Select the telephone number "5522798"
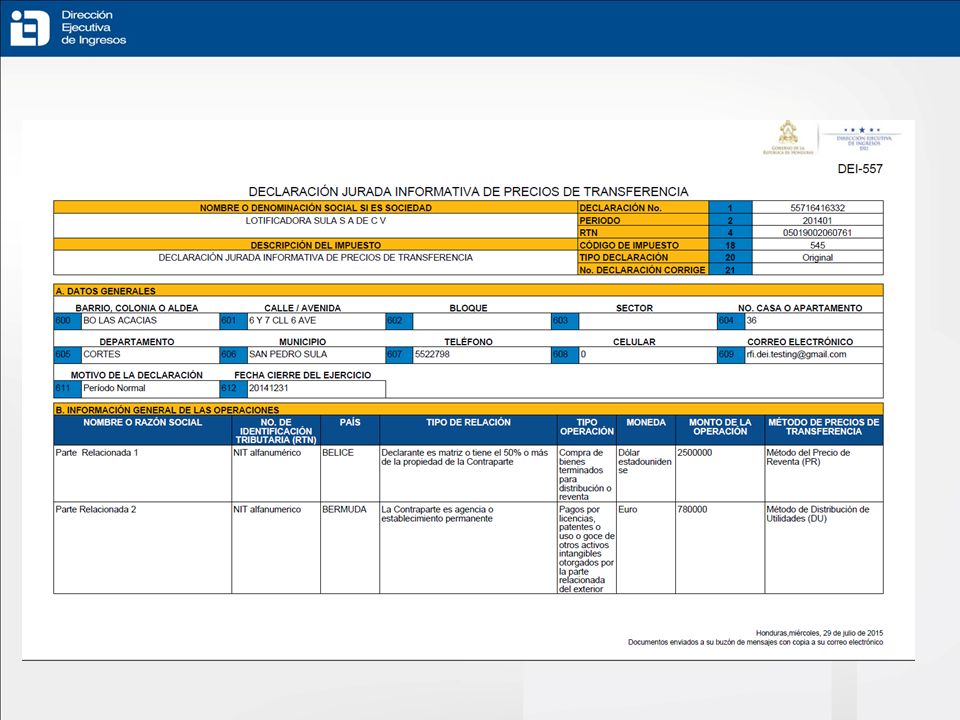Screen dimensions: 960x720 point(432,354)
